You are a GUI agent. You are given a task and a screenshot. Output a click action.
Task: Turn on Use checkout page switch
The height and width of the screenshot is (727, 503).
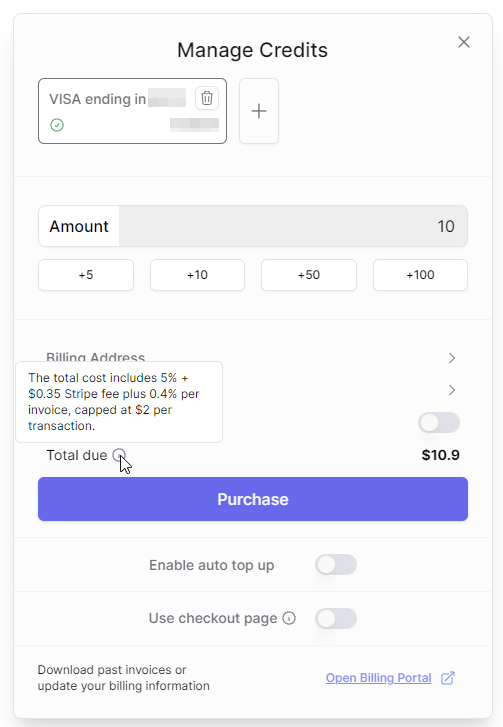[336, 619]
